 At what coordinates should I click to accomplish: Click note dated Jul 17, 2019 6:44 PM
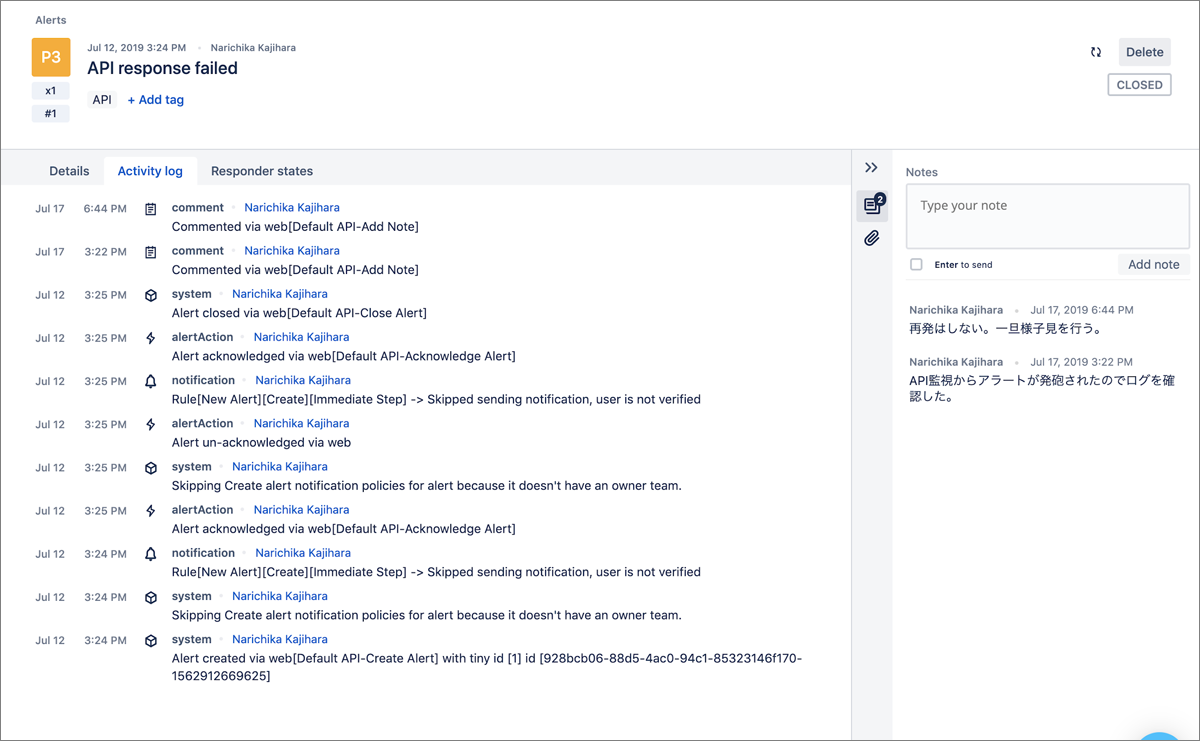tap(1005, 328)
